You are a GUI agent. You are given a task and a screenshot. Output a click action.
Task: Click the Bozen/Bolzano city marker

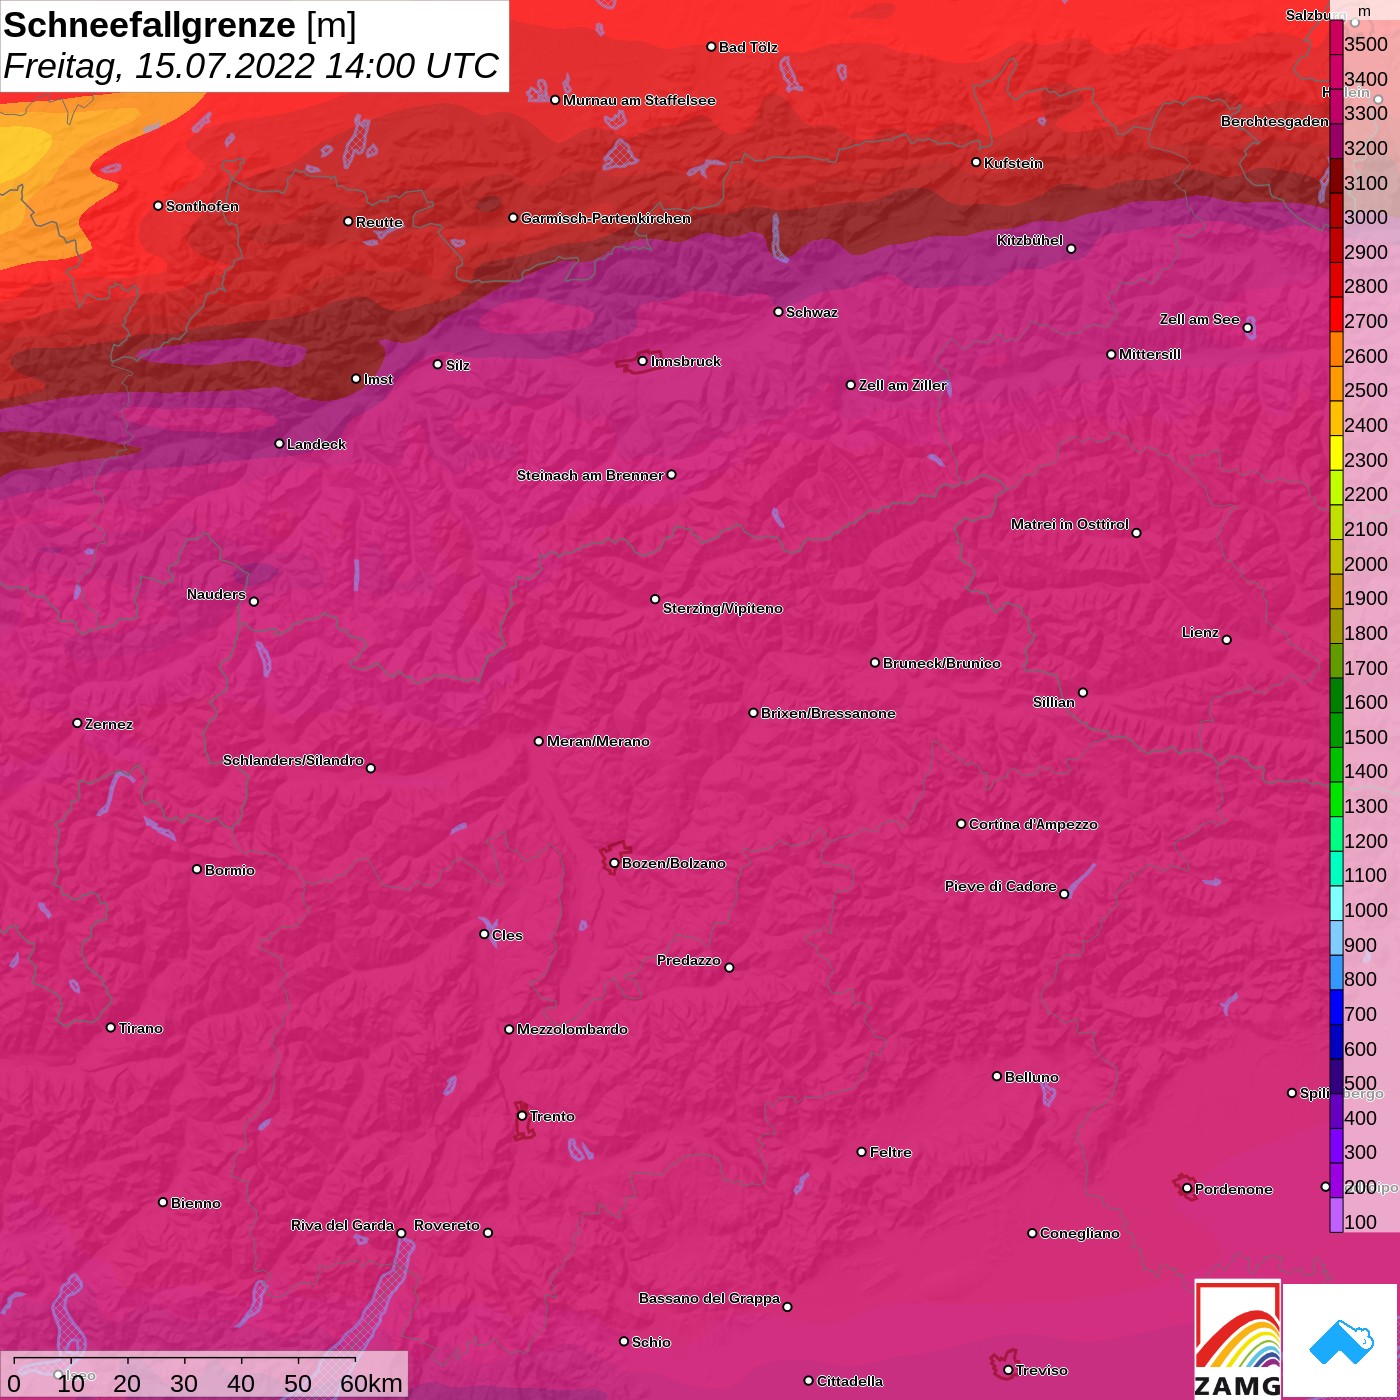pos(614,863)
